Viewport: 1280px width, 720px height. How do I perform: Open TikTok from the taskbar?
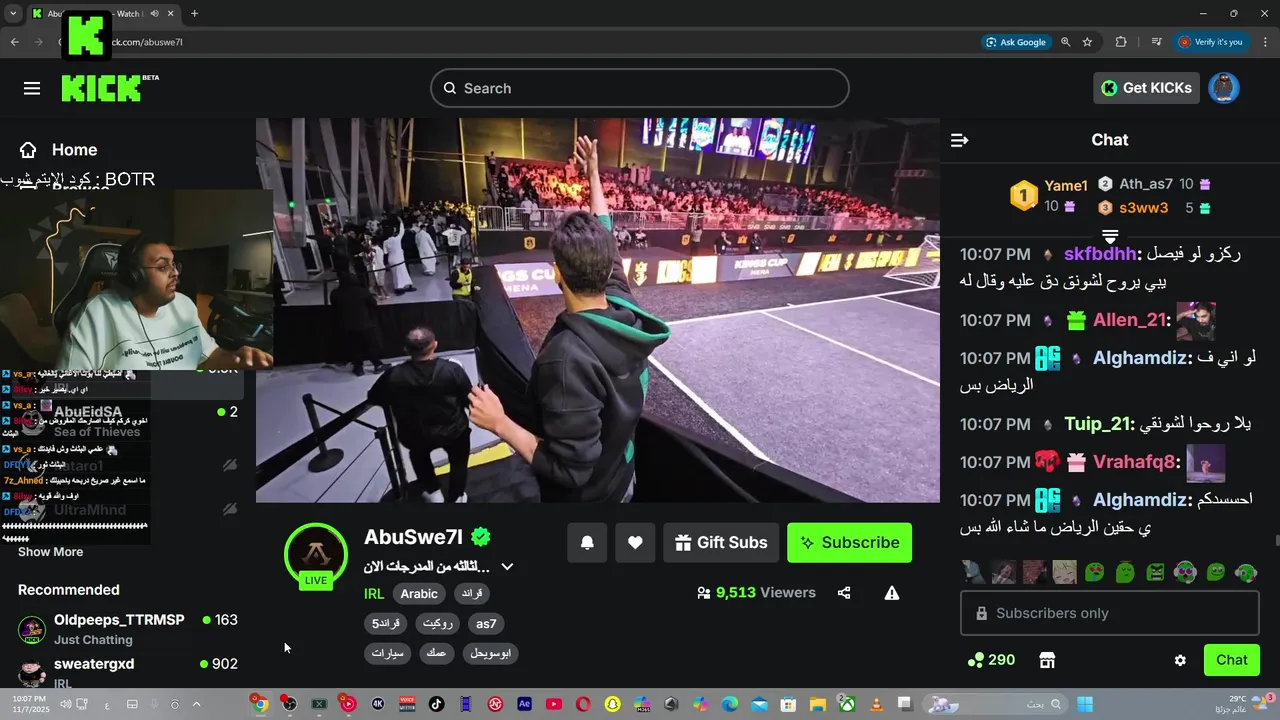[x=436, y=704]
